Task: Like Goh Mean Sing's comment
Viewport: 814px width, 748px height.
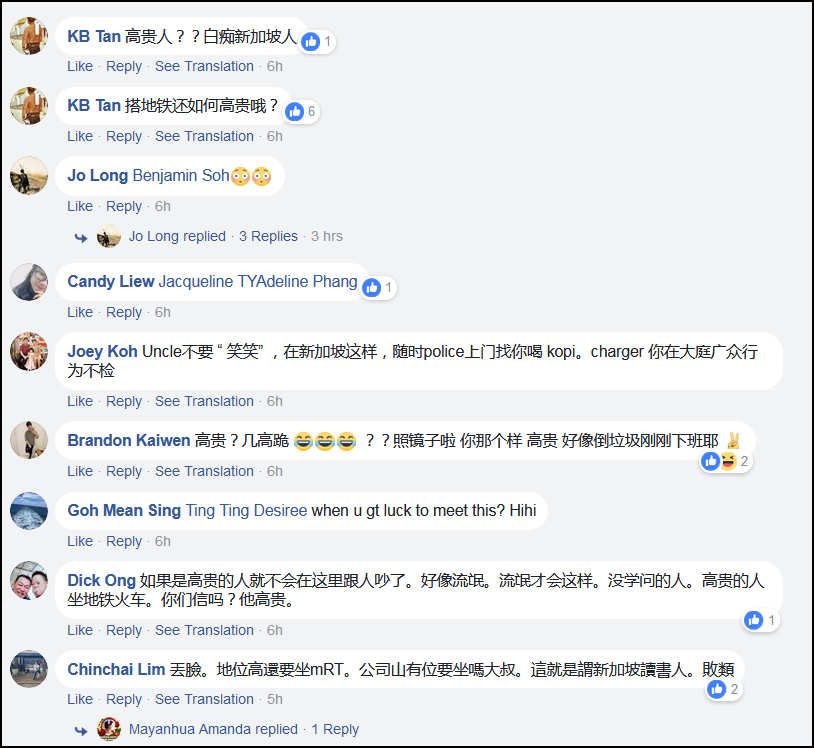Action: click(x=80, y=541)
